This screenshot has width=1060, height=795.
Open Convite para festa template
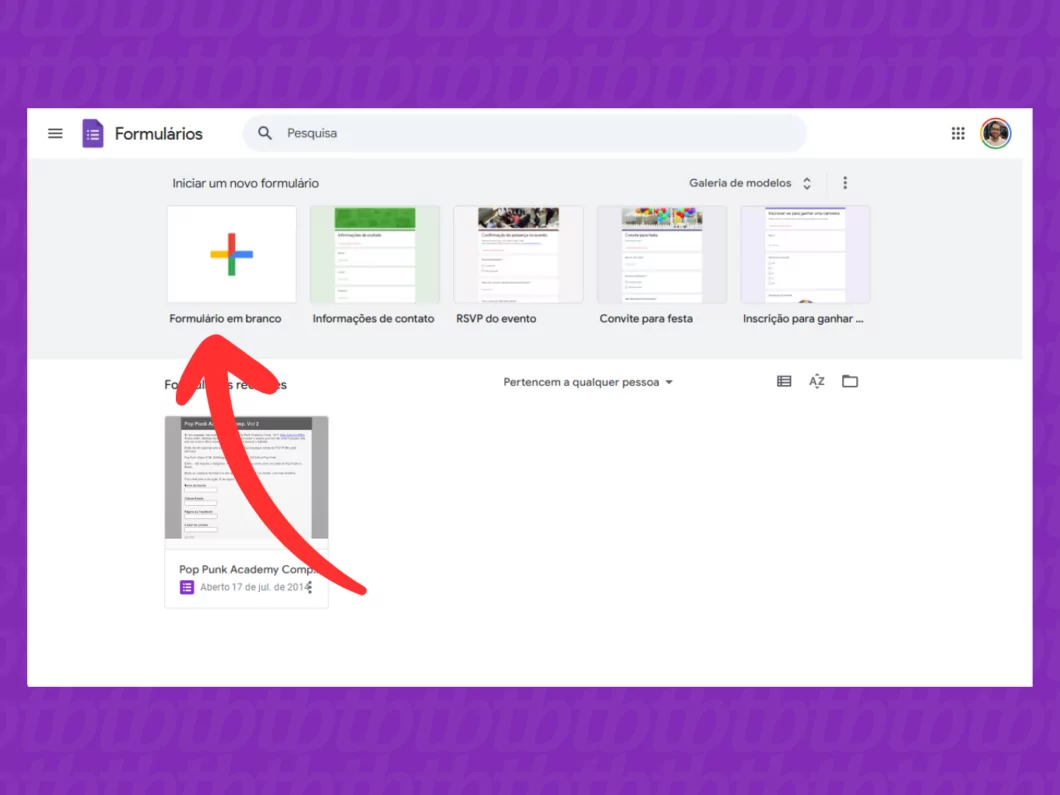pyautogui.click(x=662, y=254)
